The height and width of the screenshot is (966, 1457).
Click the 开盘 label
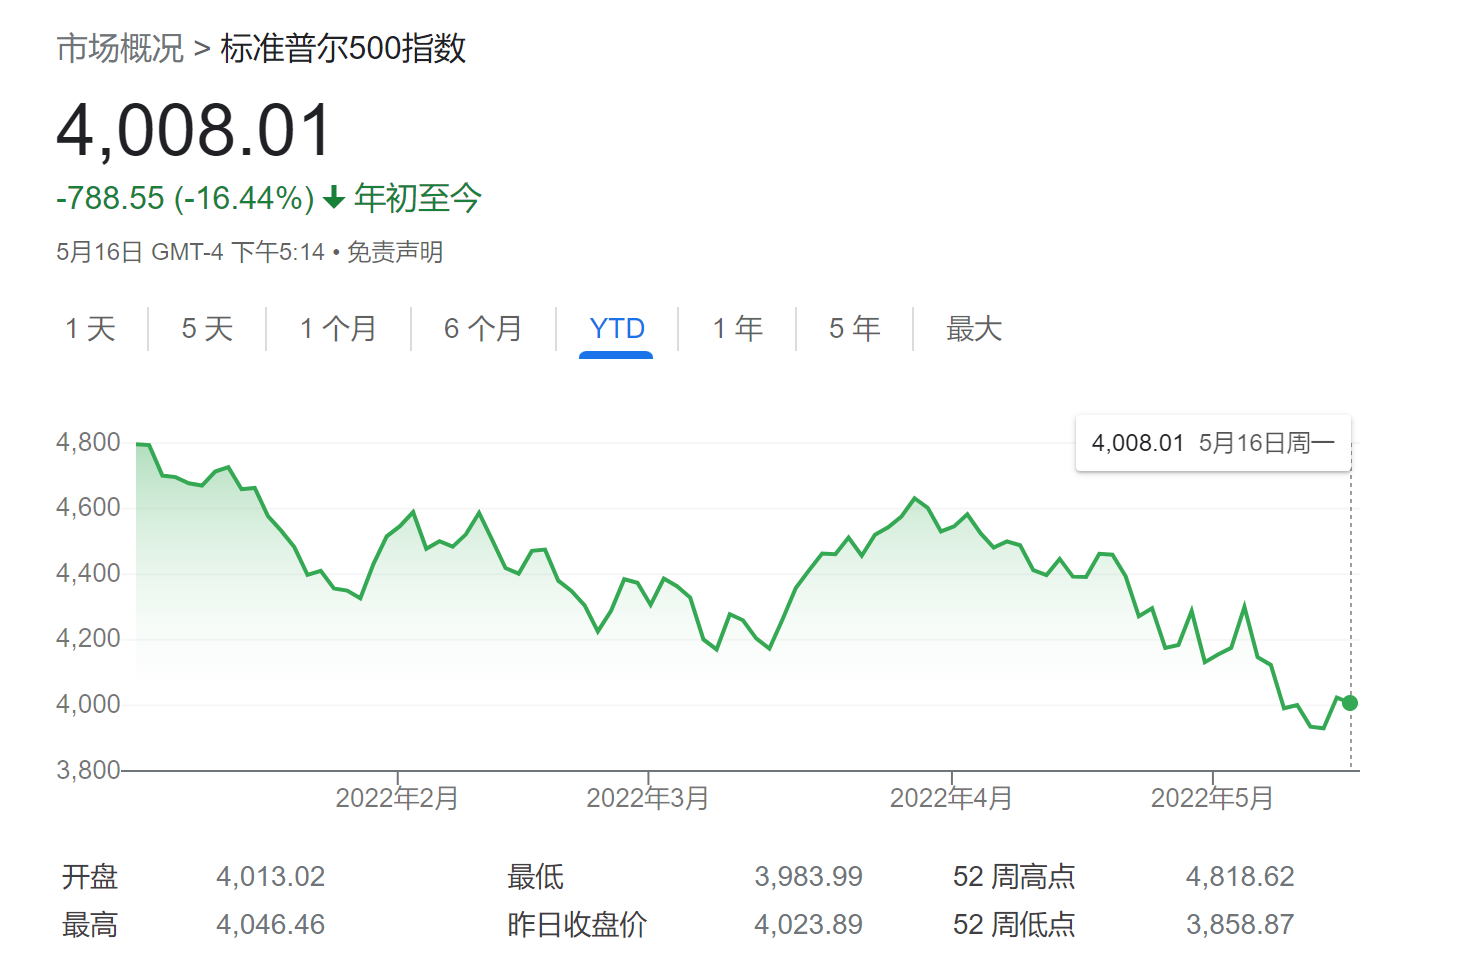click(x=90, y=877)
